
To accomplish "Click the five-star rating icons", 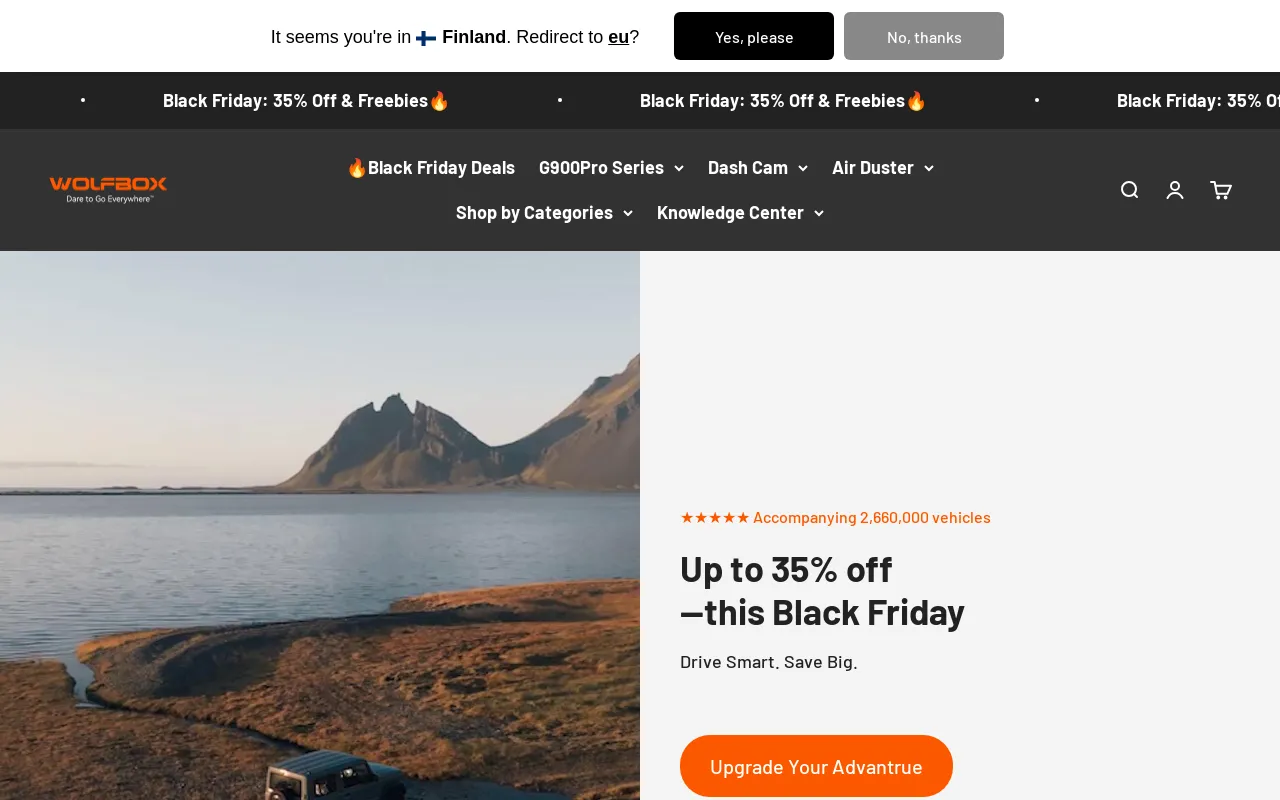I will coord(714,517).
